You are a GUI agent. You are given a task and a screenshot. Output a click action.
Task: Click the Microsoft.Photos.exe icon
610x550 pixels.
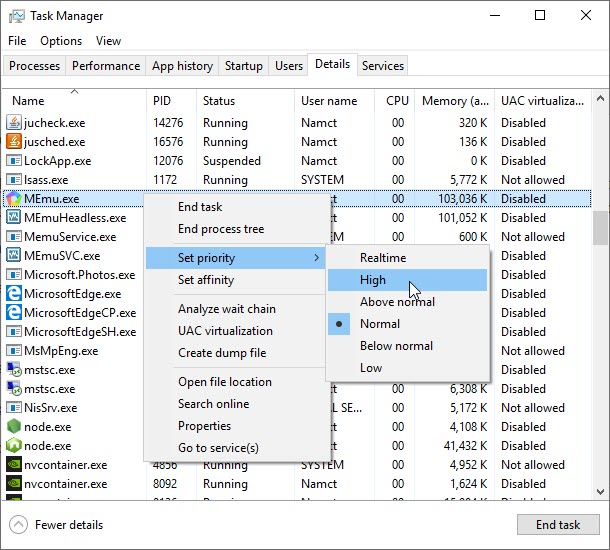[x=14, y=275]
